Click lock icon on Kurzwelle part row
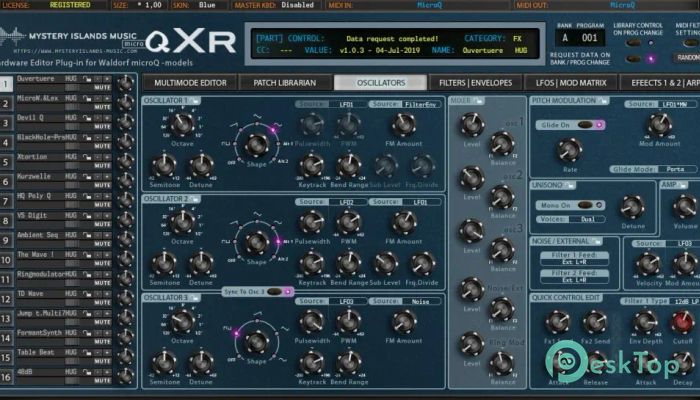 [x=87, y=177]
